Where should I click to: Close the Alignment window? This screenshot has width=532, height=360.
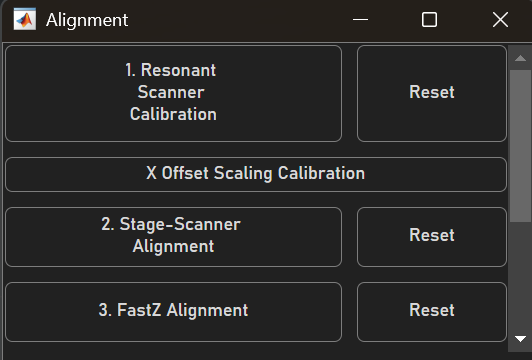500,19
